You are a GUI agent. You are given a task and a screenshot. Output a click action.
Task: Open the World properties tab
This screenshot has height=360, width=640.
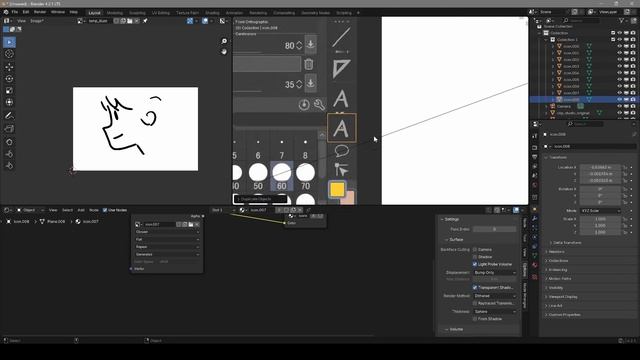tap(535, 185)
